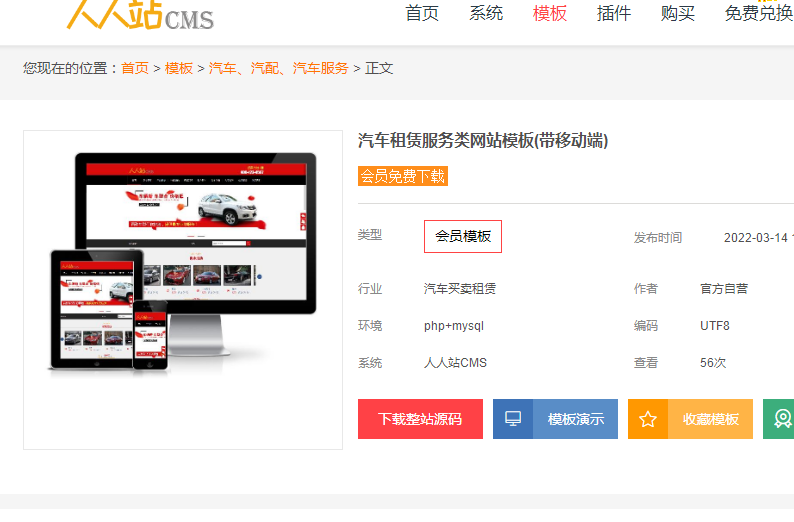Click the 模板 breadcrumb link
The image size is (794, 522).
coord(179,68)
